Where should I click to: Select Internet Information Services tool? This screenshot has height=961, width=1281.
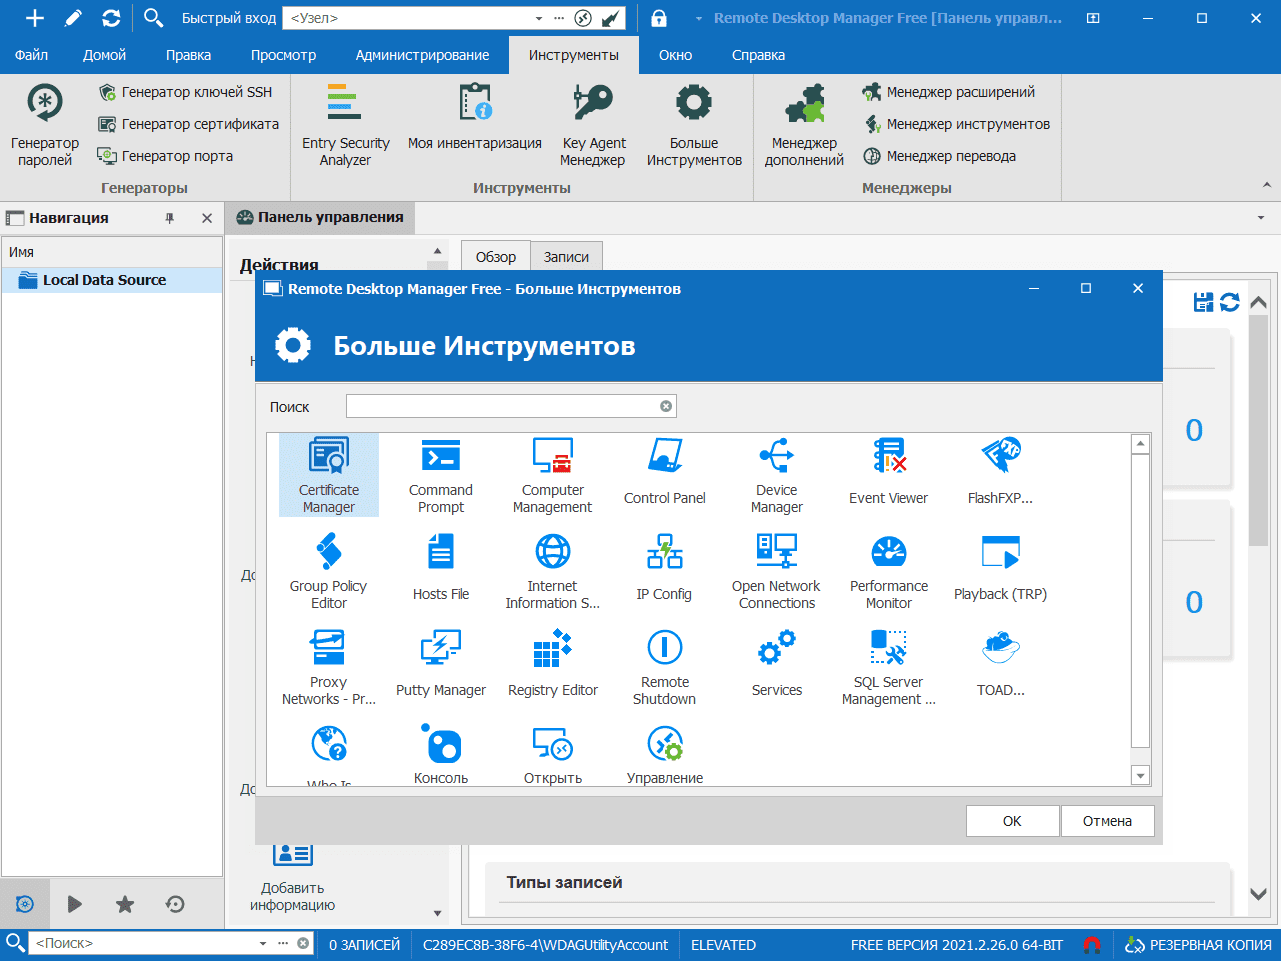pos(553,571)
